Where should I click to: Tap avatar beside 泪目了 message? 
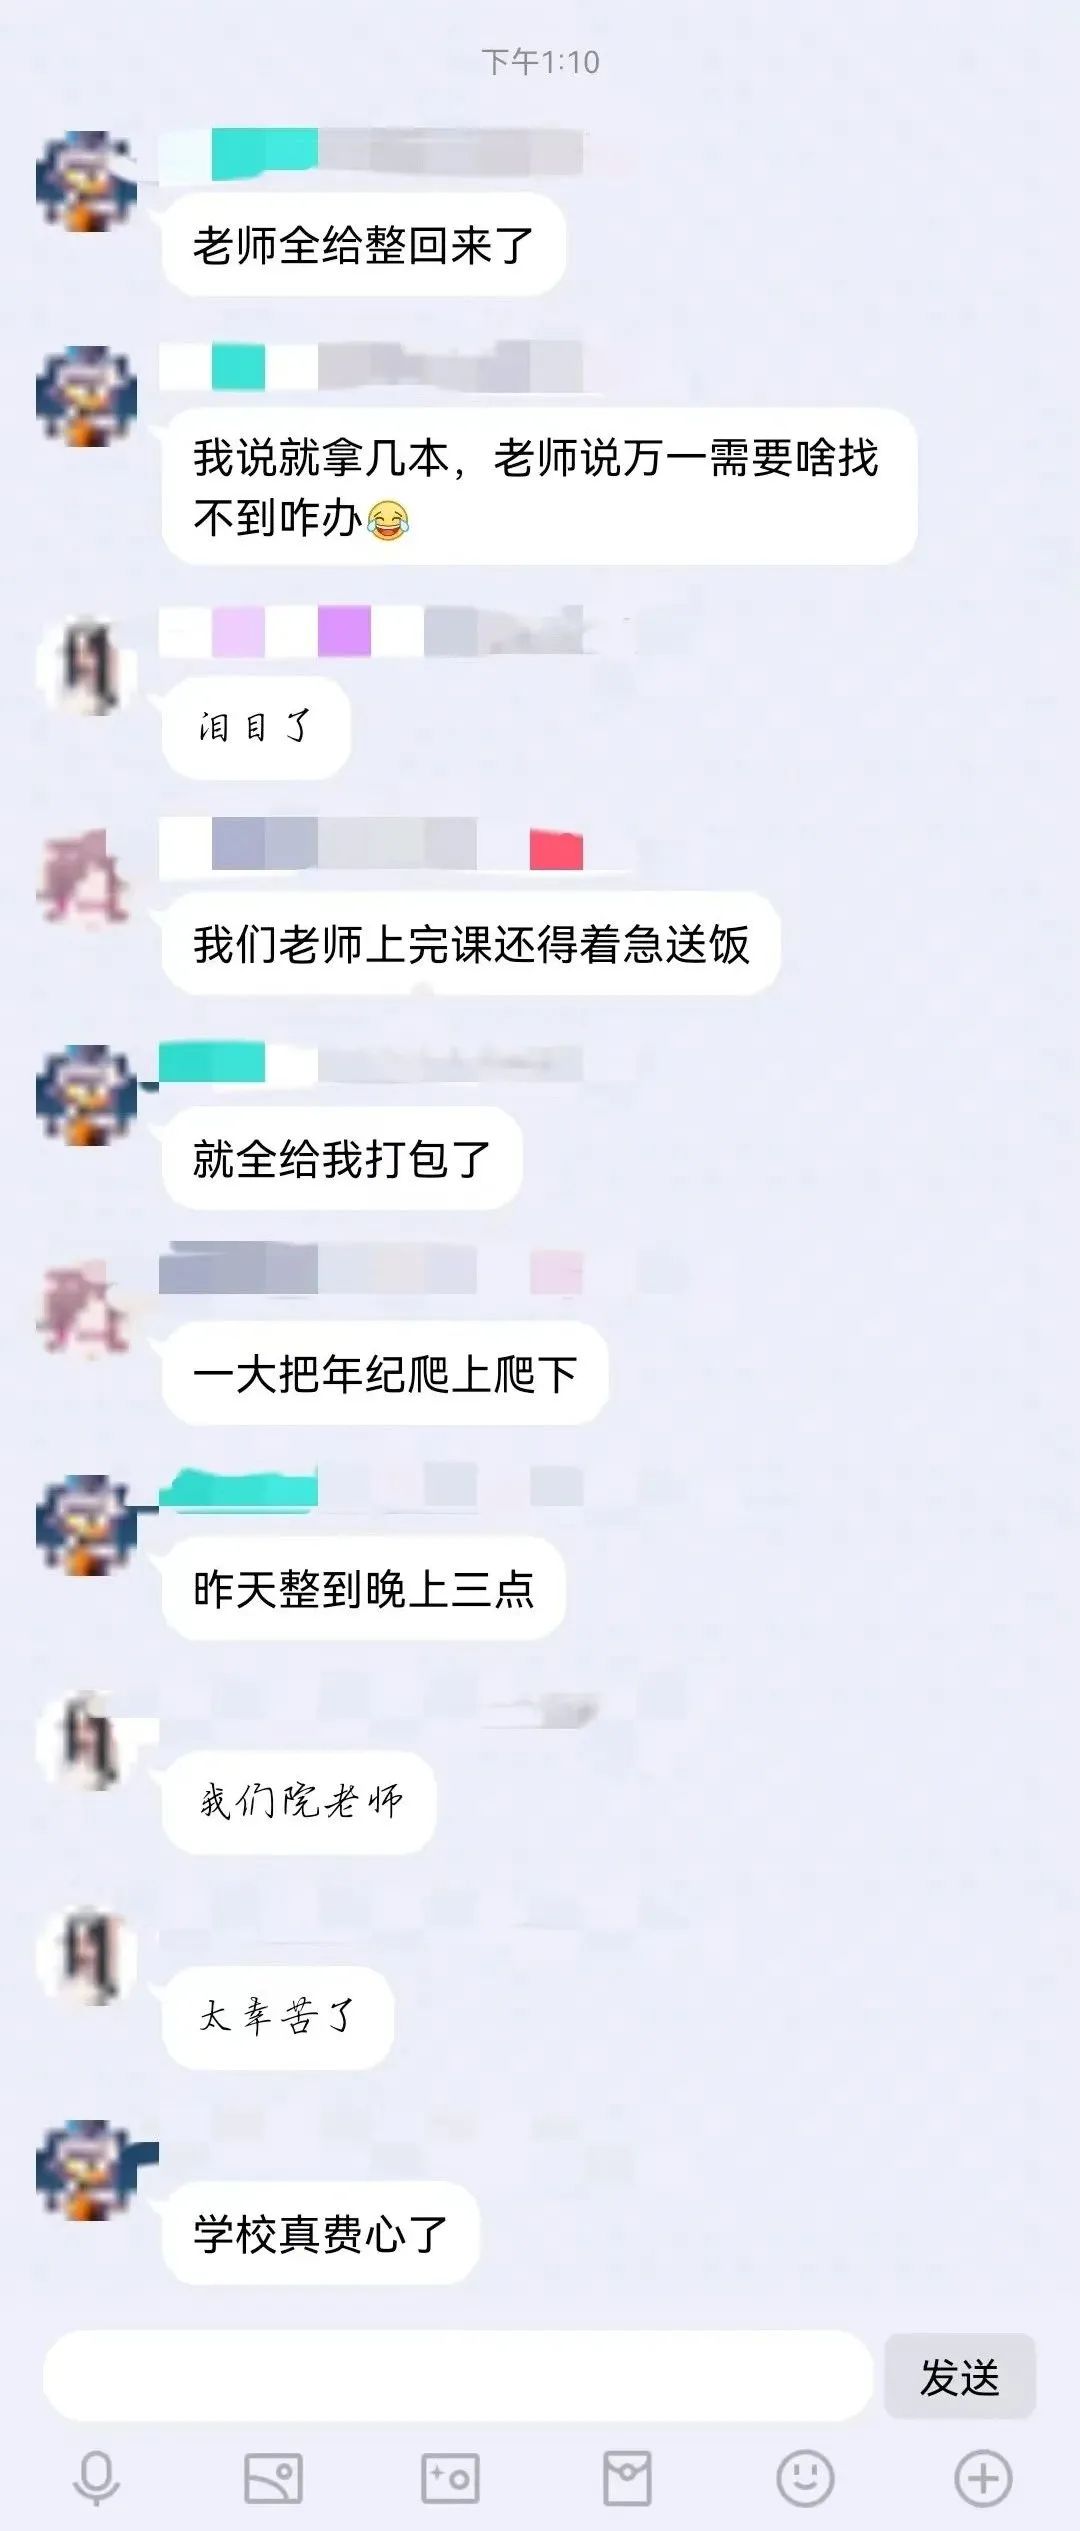pos(87,665)
